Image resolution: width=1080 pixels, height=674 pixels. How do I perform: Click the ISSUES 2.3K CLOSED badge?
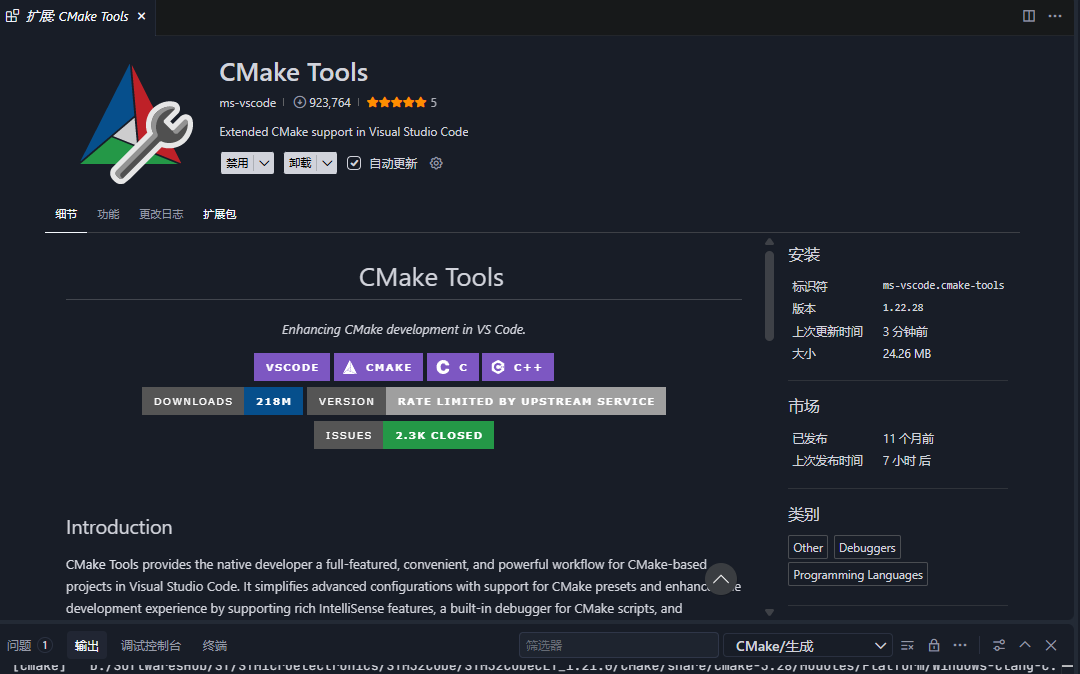click(x=404, y=435)
